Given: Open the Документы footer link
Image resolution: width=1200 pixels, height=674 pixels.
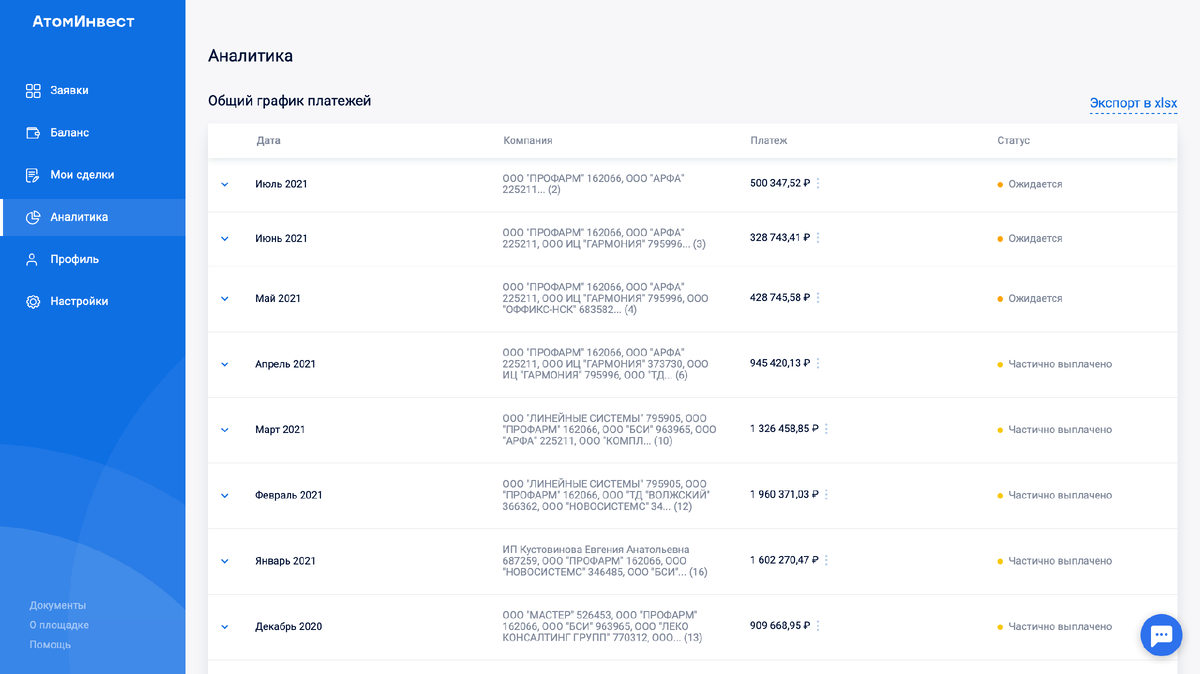Looking at the screenshot, I should (58, 605).
